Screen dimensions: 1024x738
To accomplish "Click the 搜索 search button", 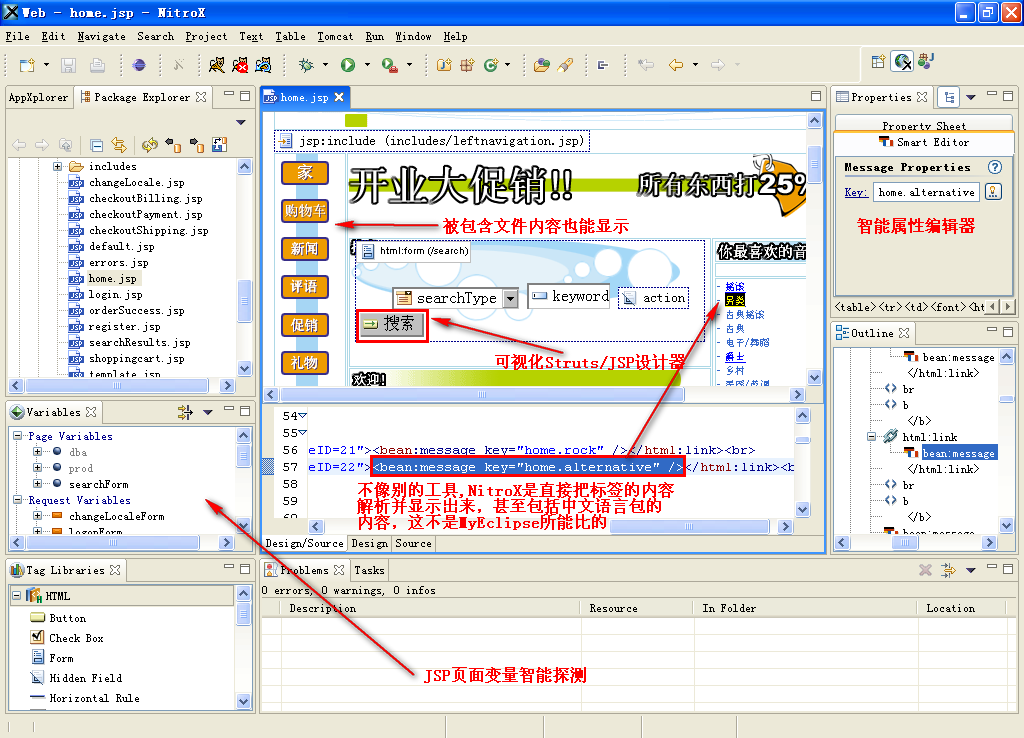I will pyautogui.click(x=392, y=324).
